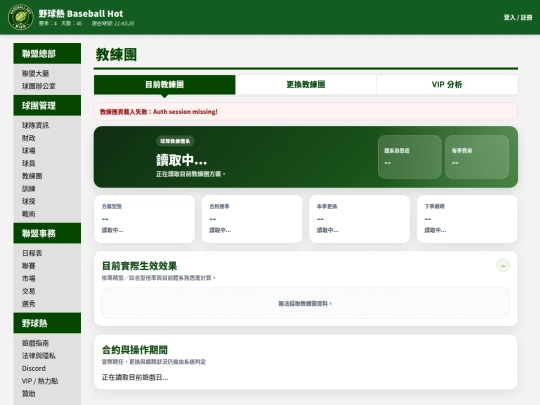
Task: Open 球隊資訊 sidebar link
Action: pyautogui.click(x=35, y=125)
